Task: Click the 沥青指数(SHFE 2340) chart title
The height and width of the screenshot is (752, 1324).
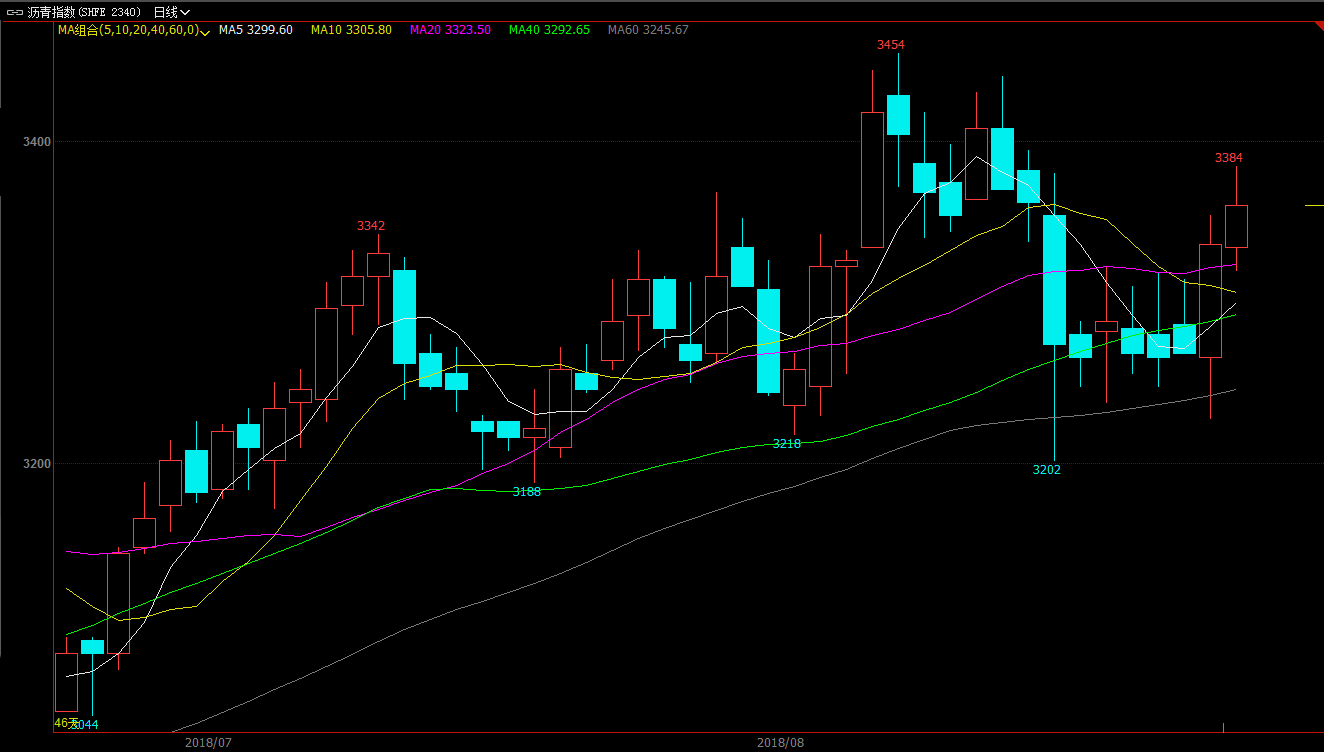Action: pyautogui.click(x=85, y=12)
